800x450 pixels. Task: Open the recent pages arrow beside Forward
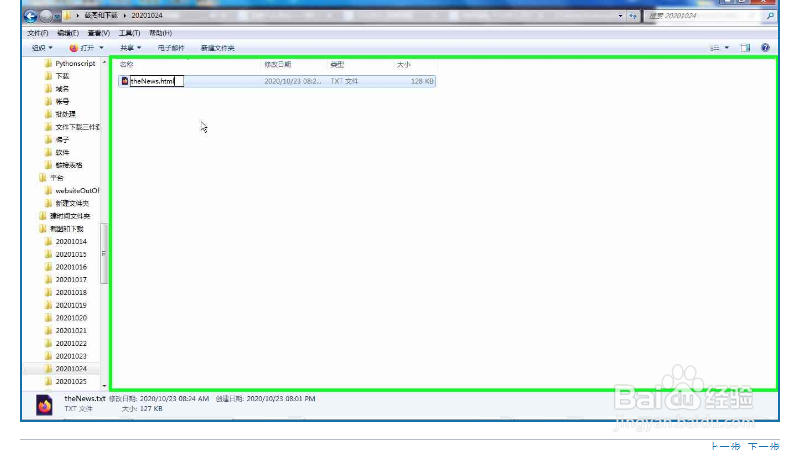pyautogui.click(x=57, y=17)
